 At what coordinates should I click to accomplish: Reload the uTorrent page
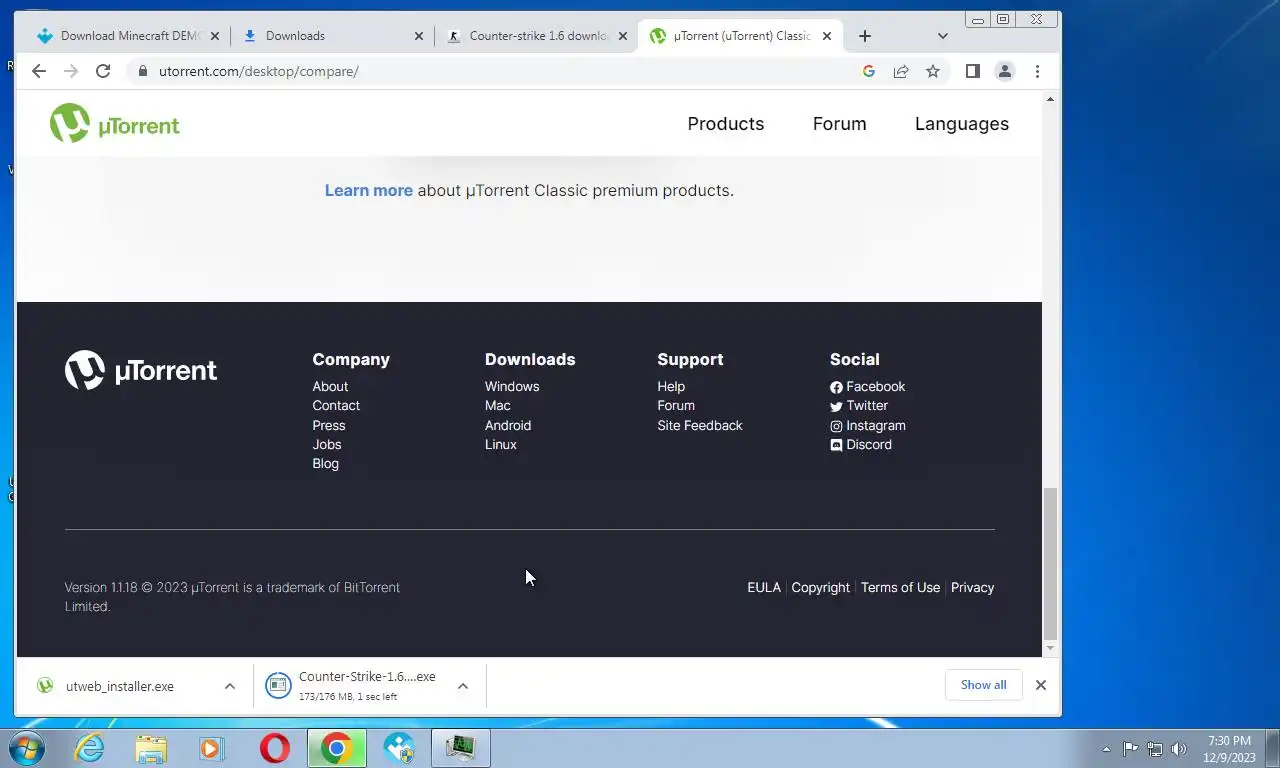tap(102, 71)
